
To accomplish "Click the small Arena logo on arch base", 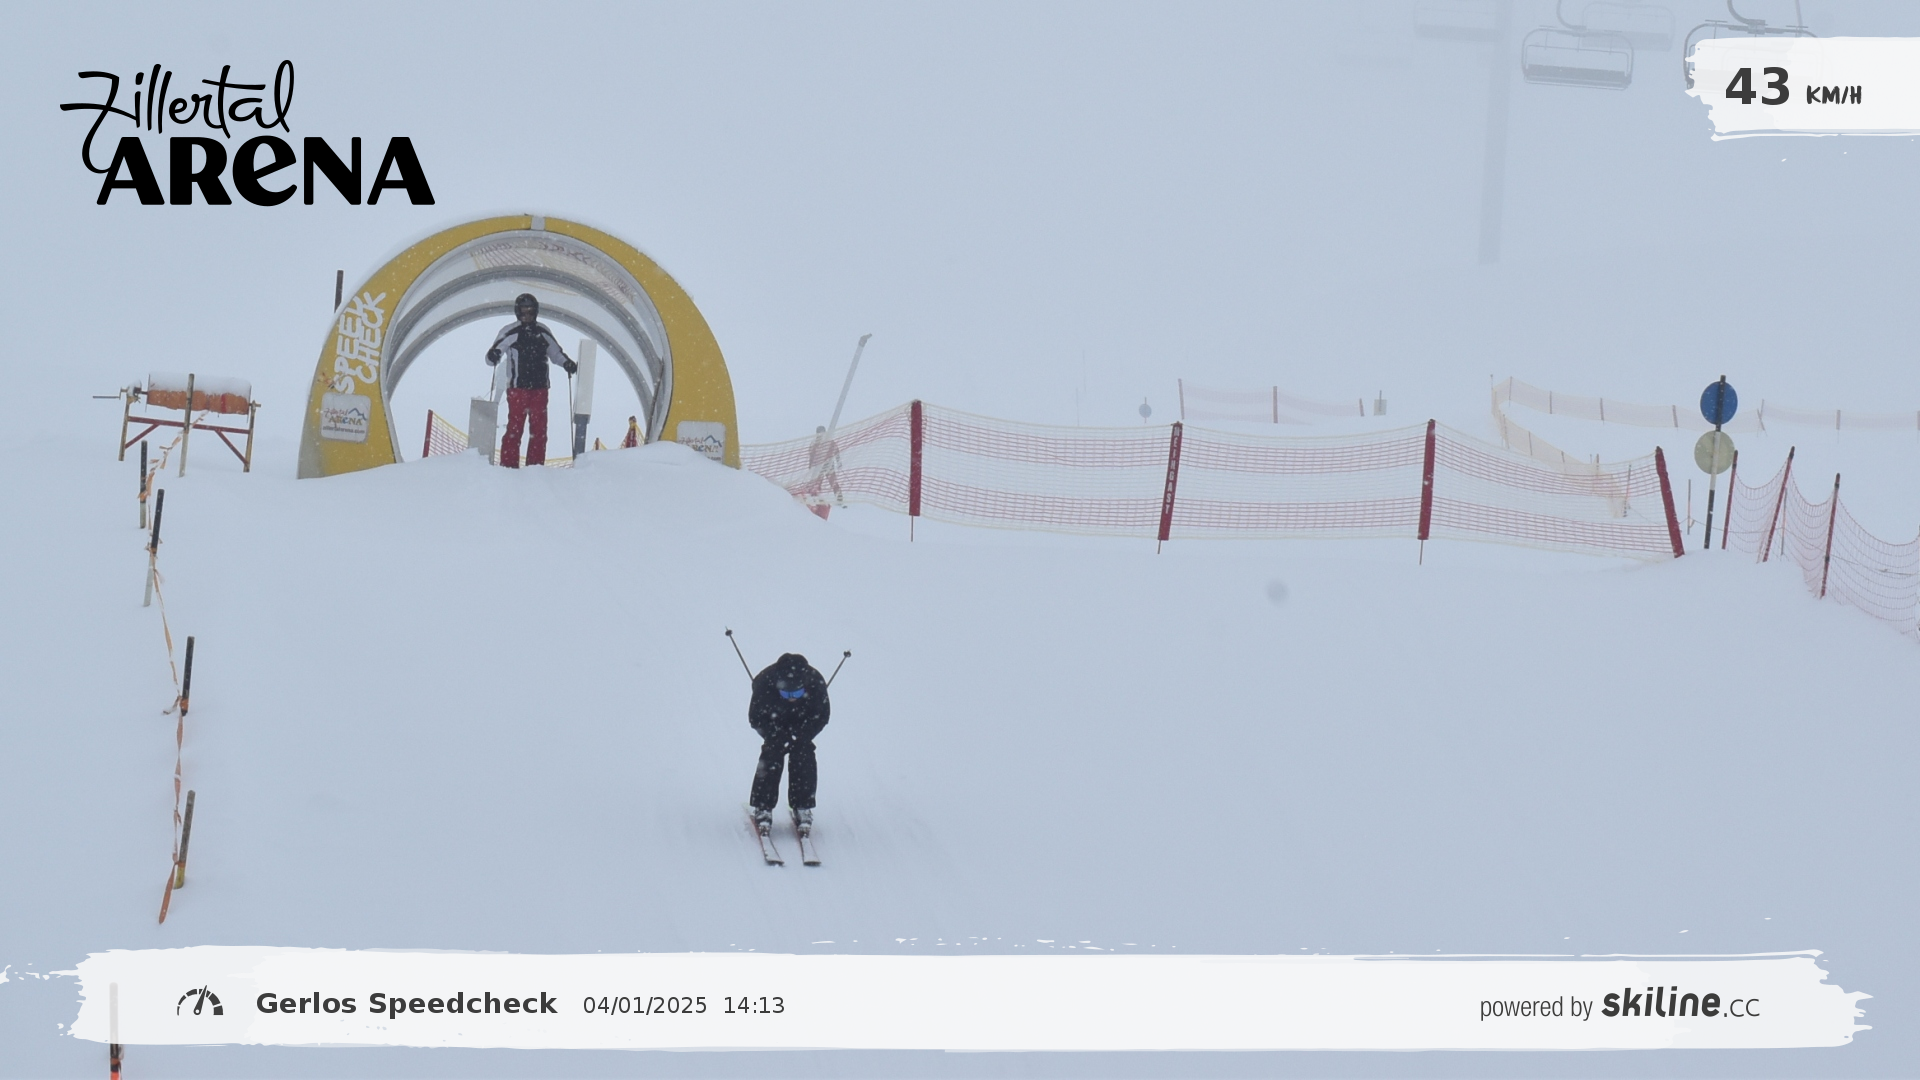I will [345, 418].
